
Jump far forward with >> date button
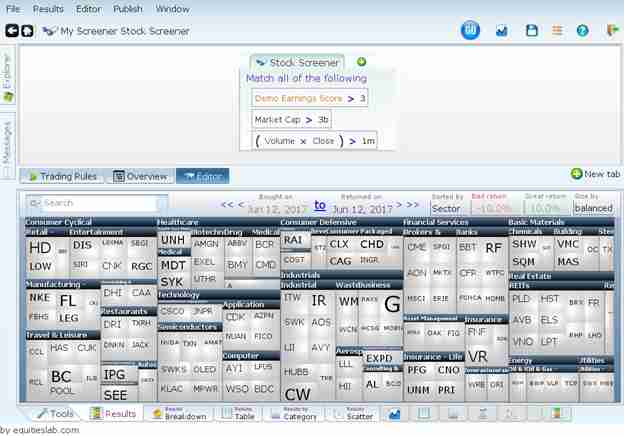(413, 204)
